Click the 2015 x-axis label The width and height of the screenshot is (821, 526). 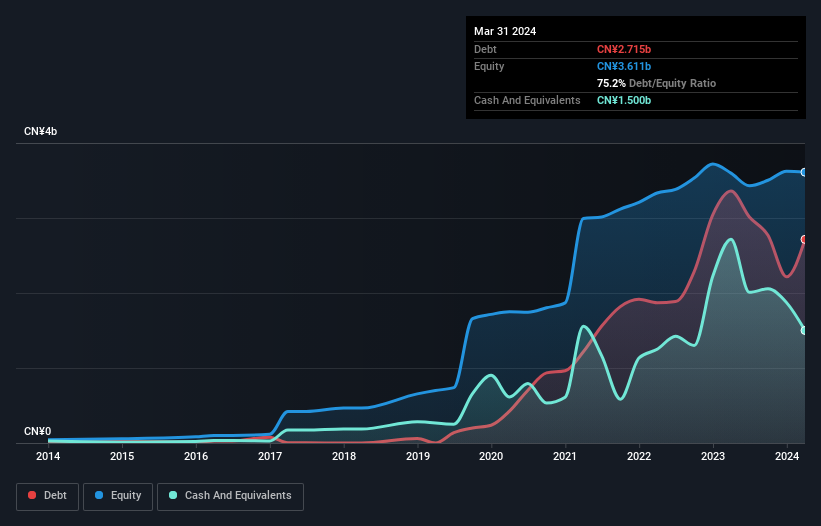coord(122,456)
